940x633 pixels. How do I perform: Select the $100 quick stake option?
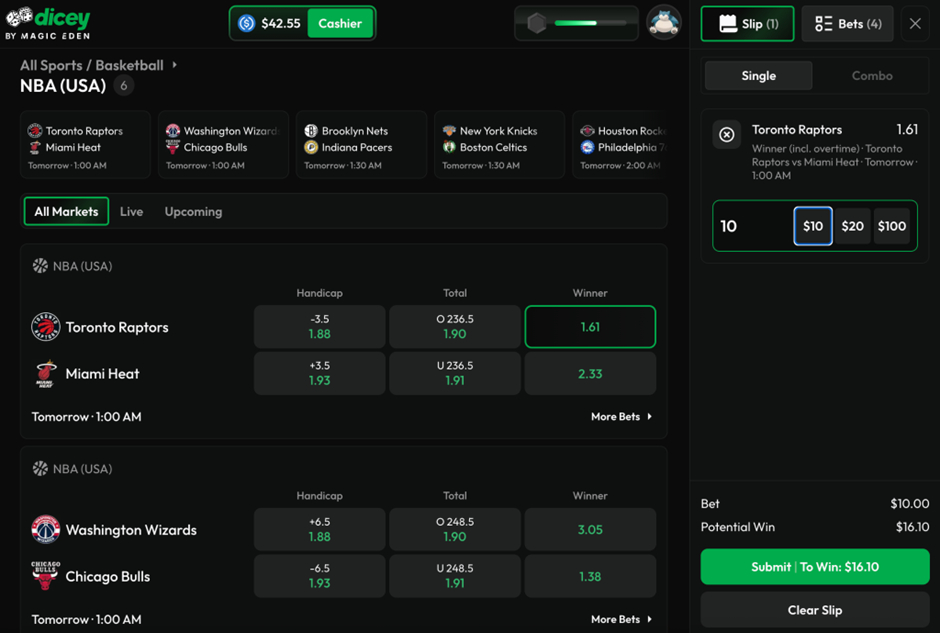pyautogui.click(x=892, y=226)
